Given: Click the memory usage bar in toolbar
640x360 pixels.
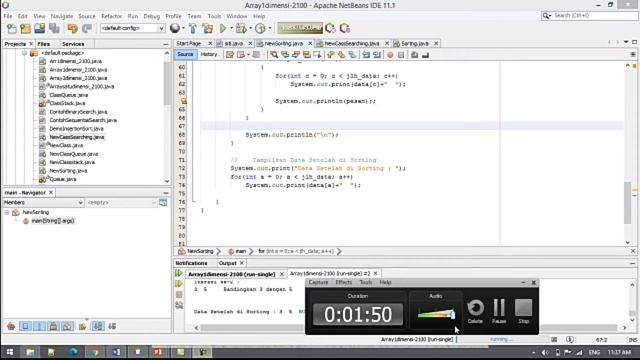Looking at the screenshot, I should click(300, 28).
